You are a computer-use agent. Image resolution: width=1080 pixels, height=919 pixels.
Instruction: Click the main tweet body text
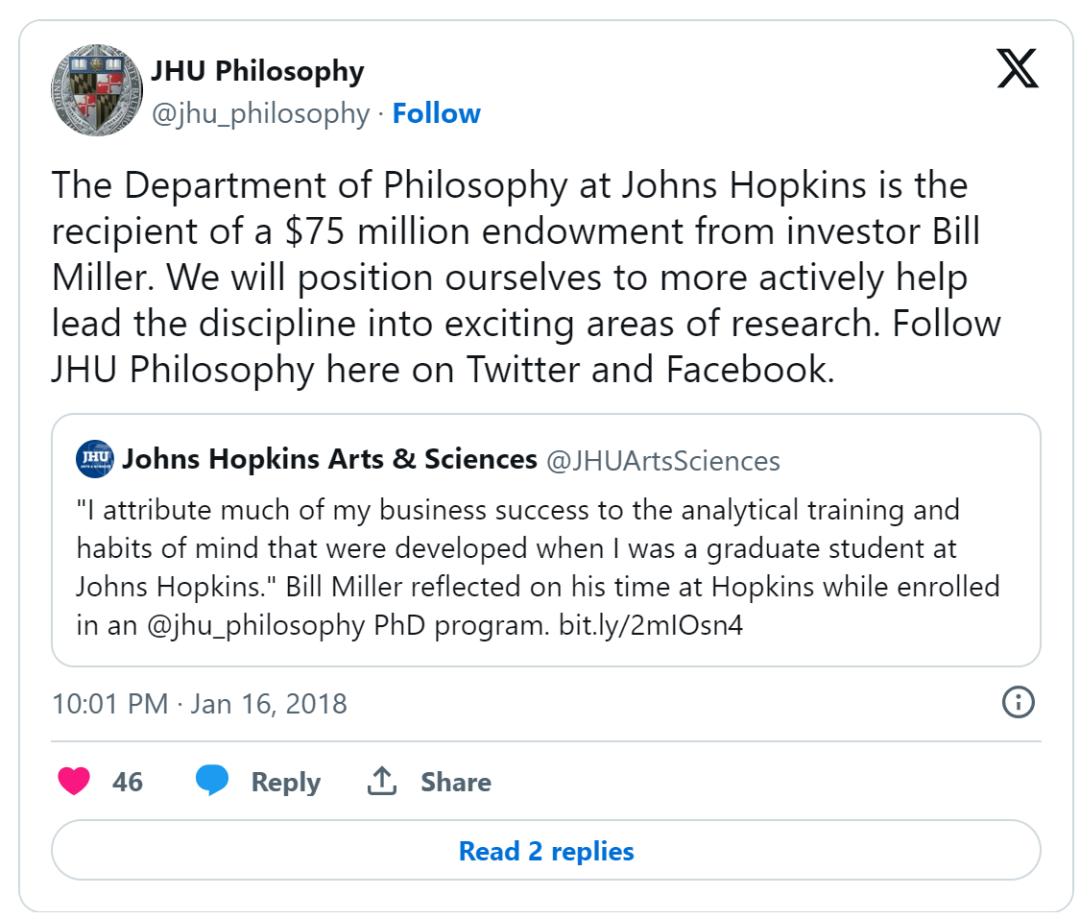point(510,277)
